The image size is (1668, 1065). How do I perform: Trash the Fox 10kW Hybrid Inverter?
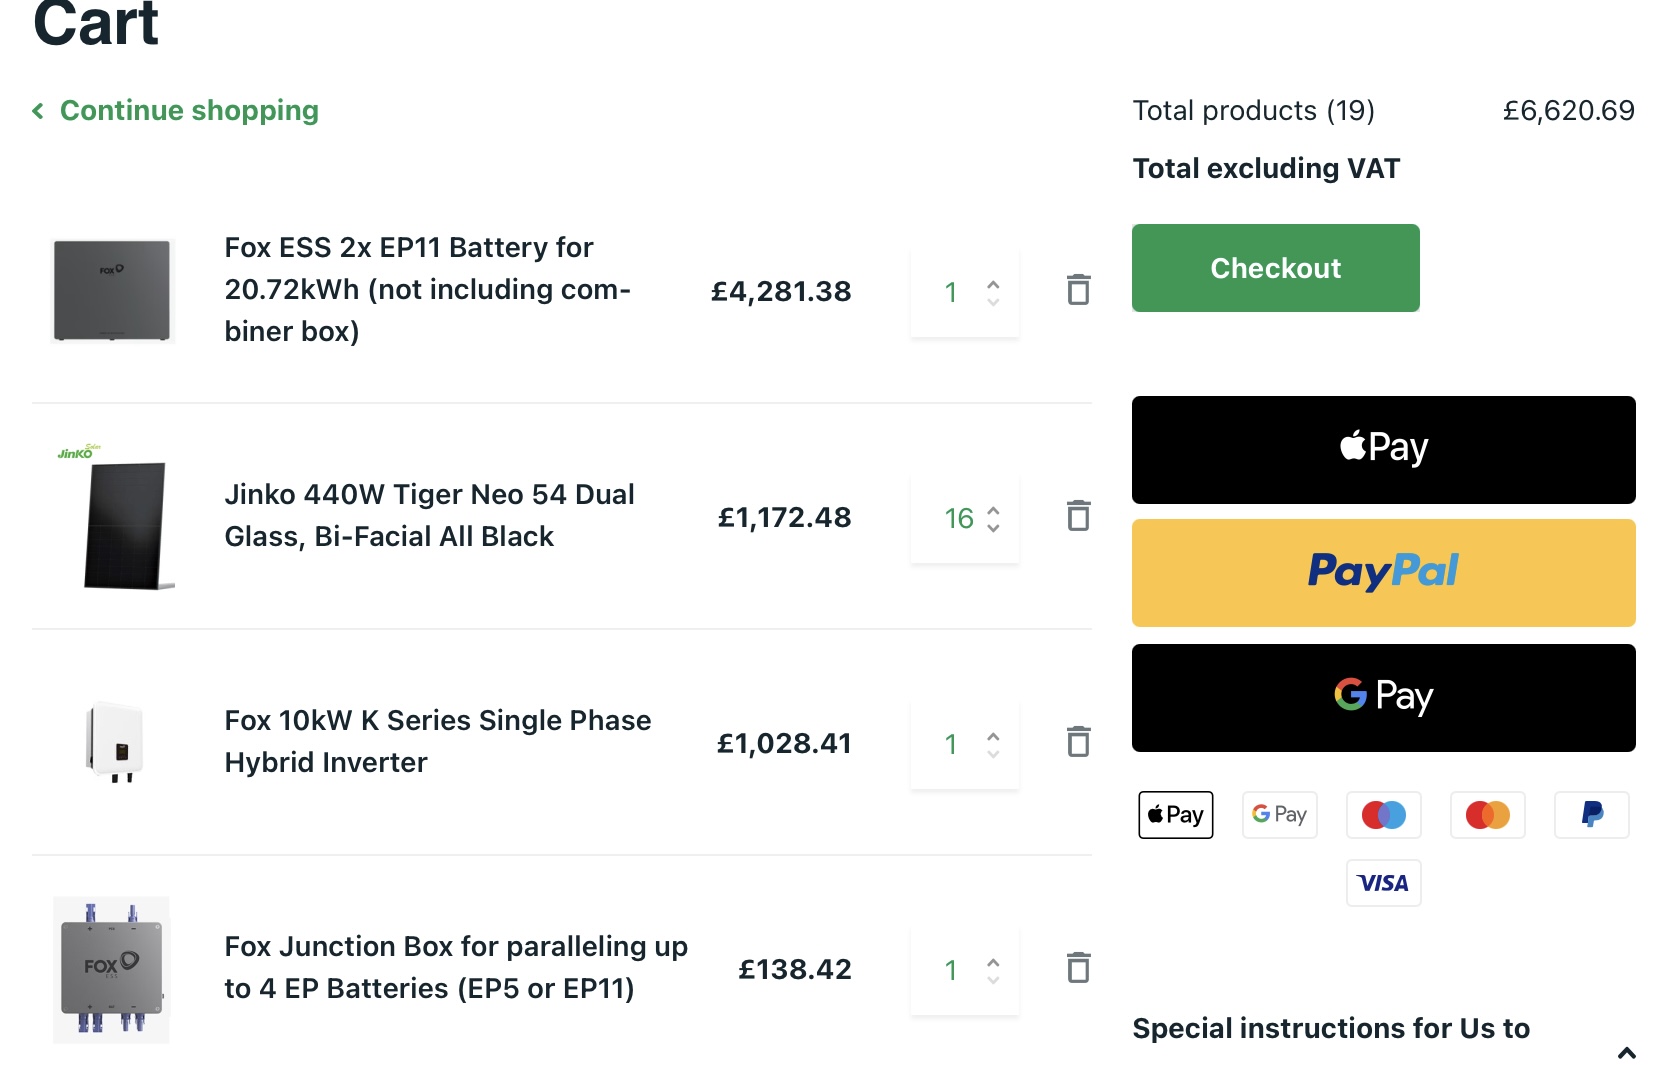1078,742
